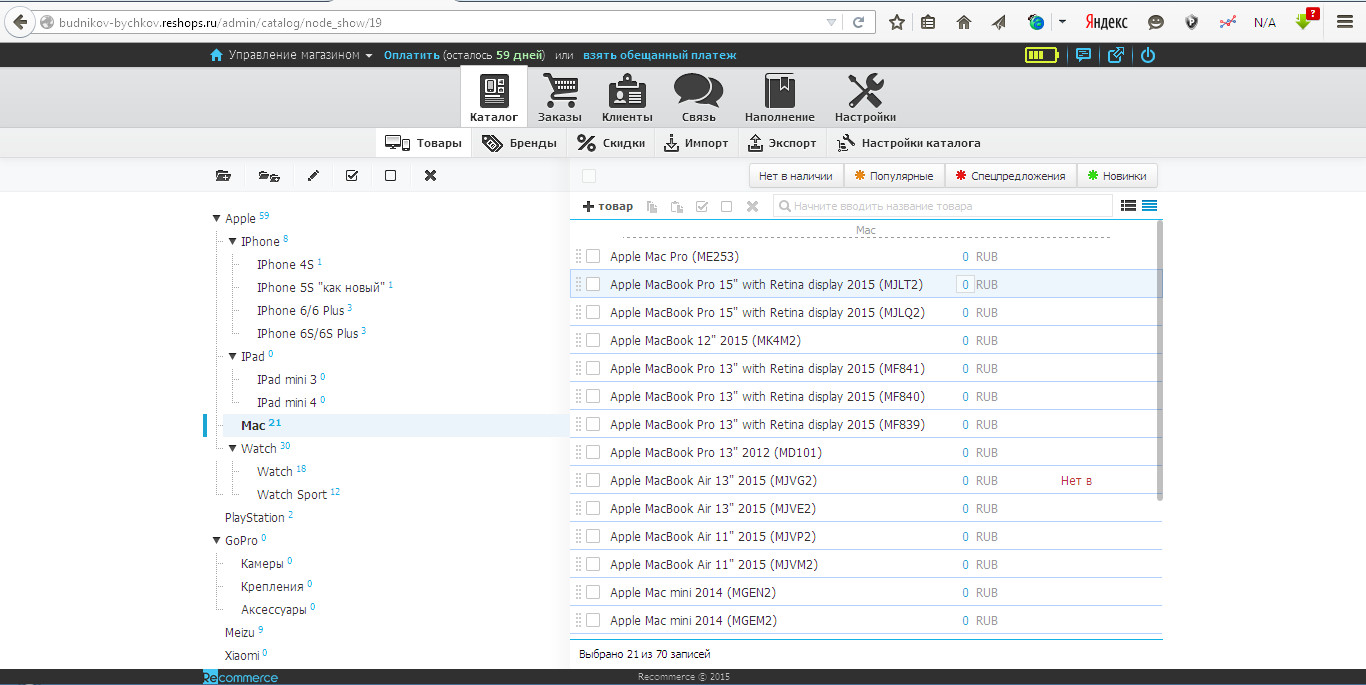
Task: Select the IPad mini 4 category
Action: pos(286,403)
